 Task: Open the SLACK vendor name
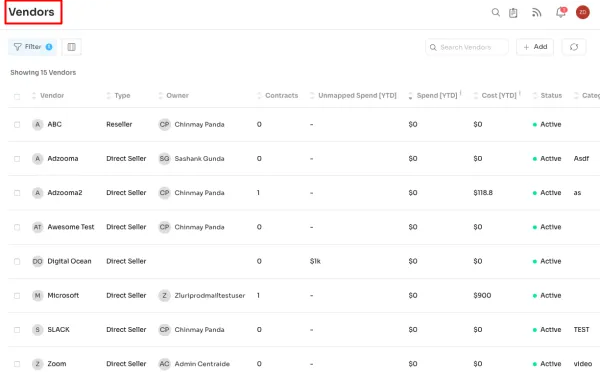tap(59, 329)
